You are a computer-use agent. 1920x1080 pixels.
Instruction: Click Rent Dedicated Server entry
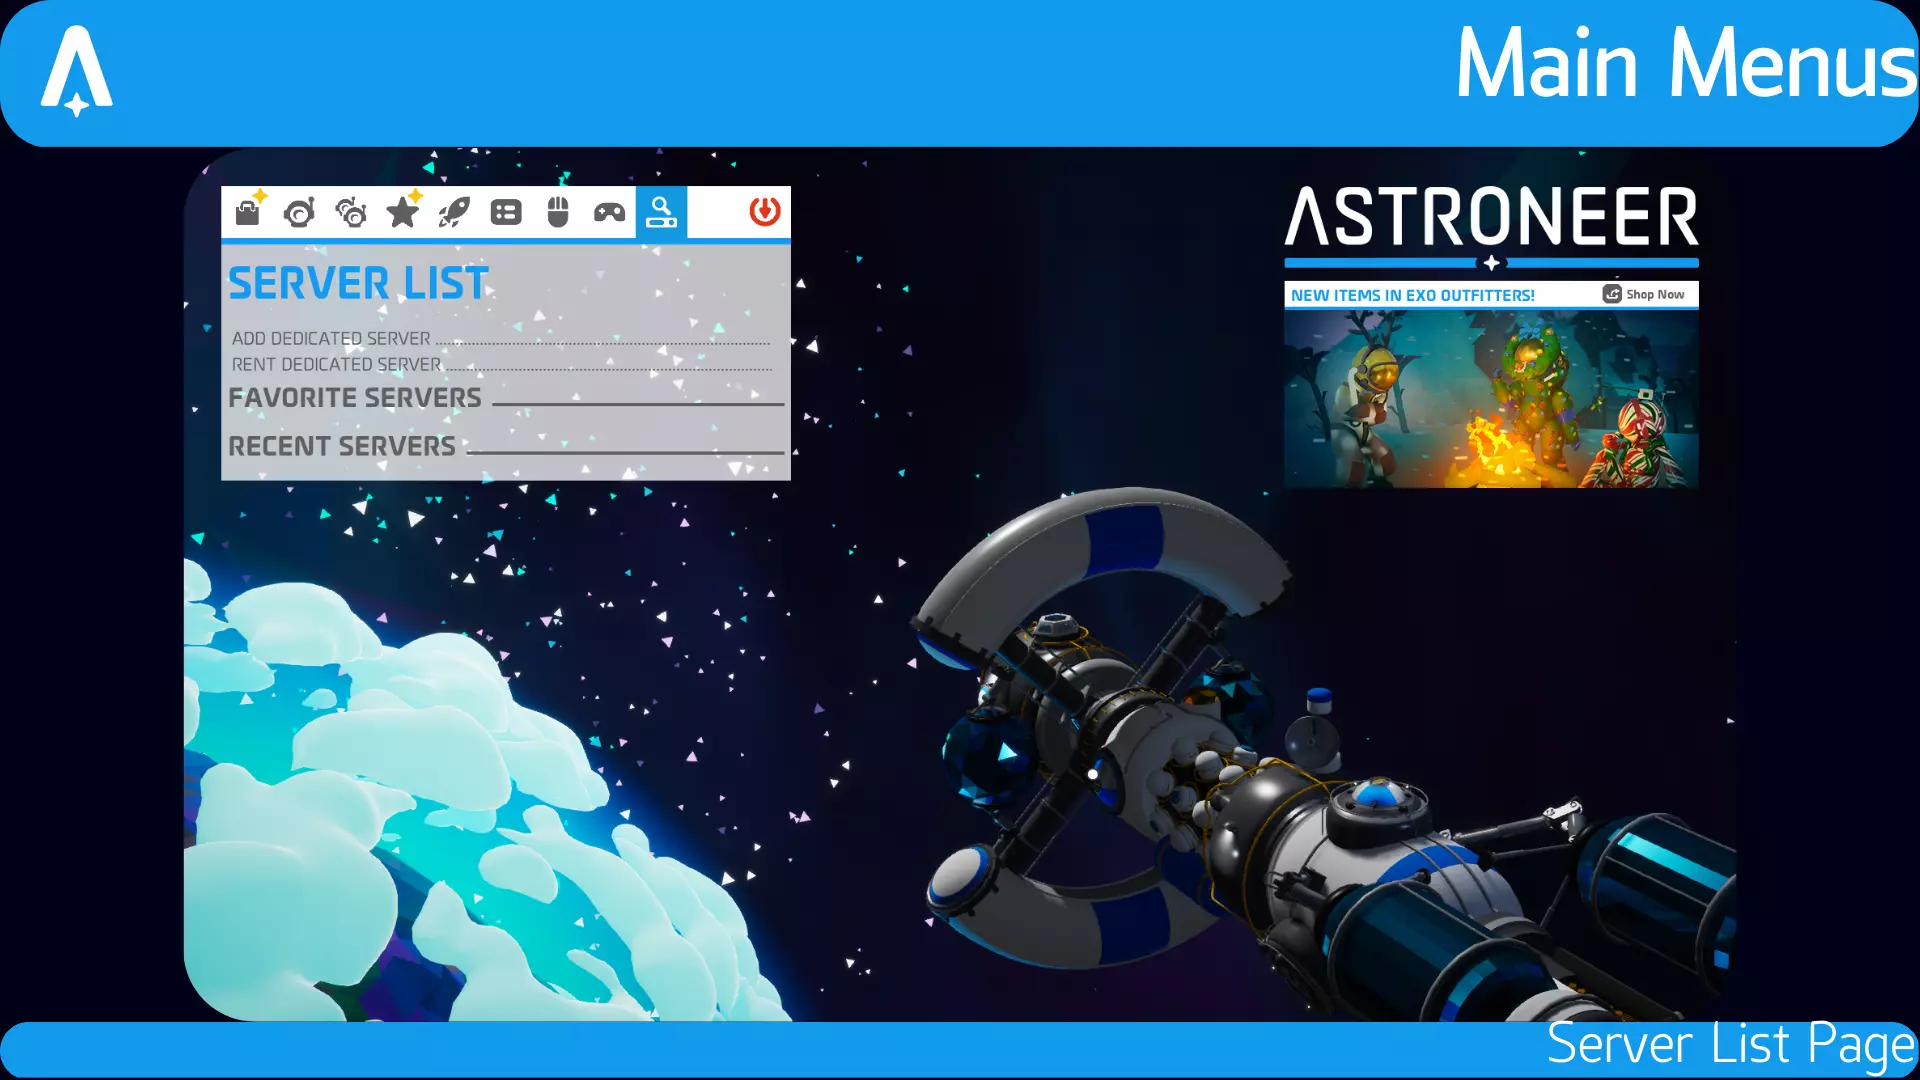[337, 365]
